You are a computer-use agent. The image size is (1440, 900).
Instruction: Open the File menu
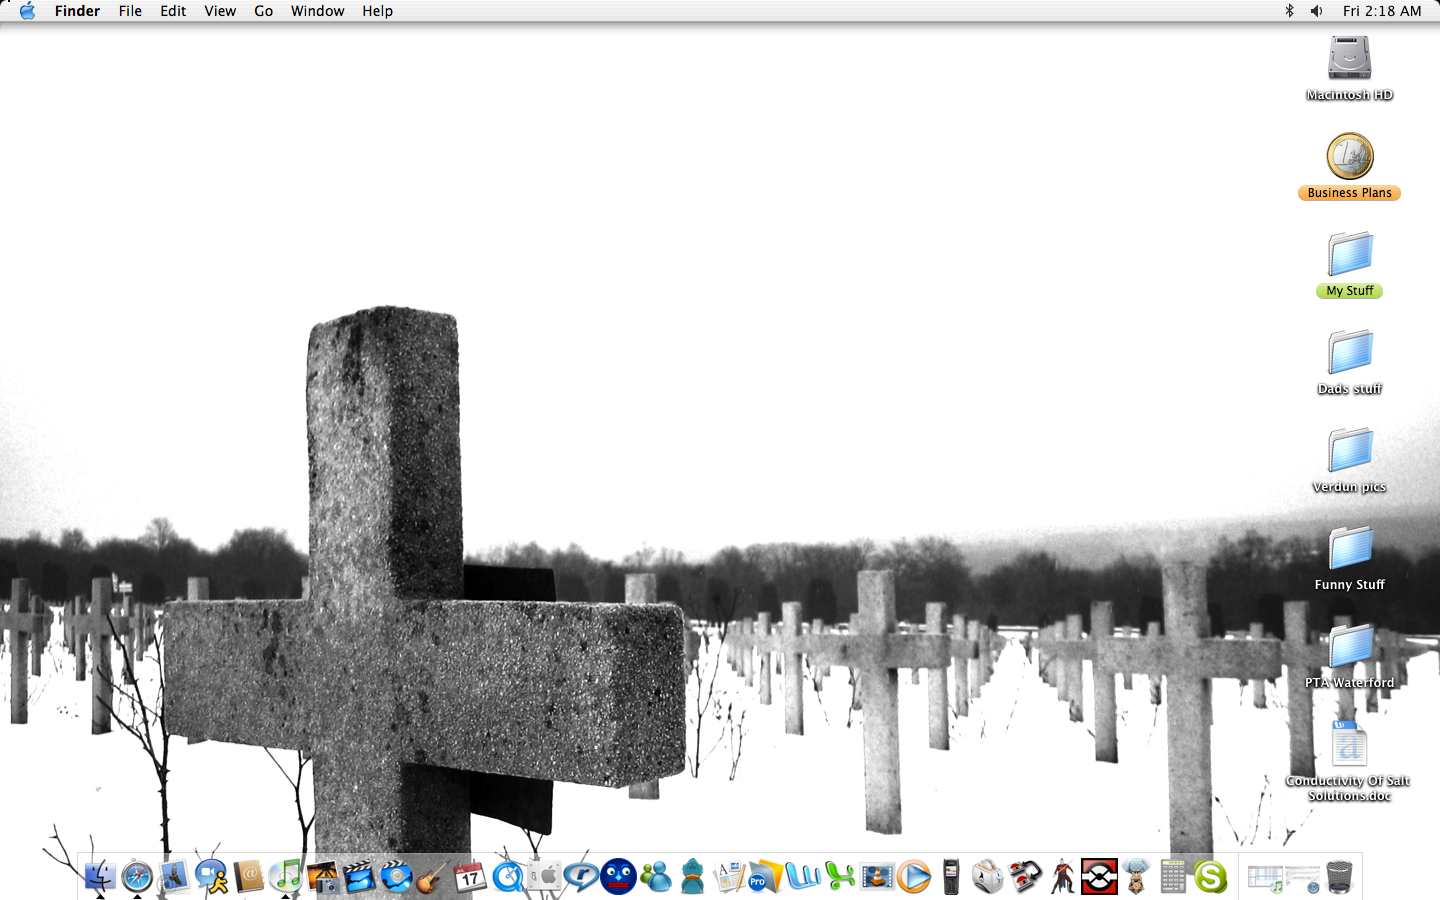pyautogui.click(x=130, y=11)
